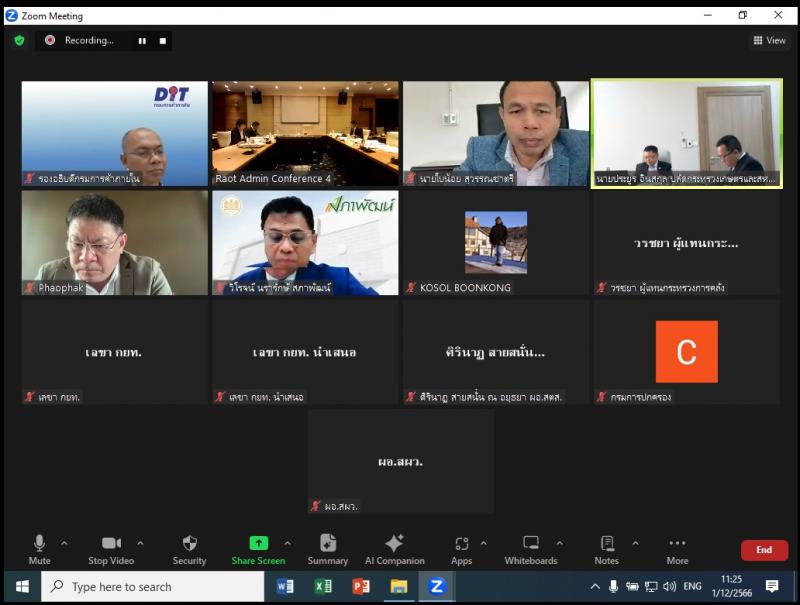Screen dimensions: 800x605
Task: Launch the AI Companion panel
Action: pyautogui.click(x=394, y=548)
